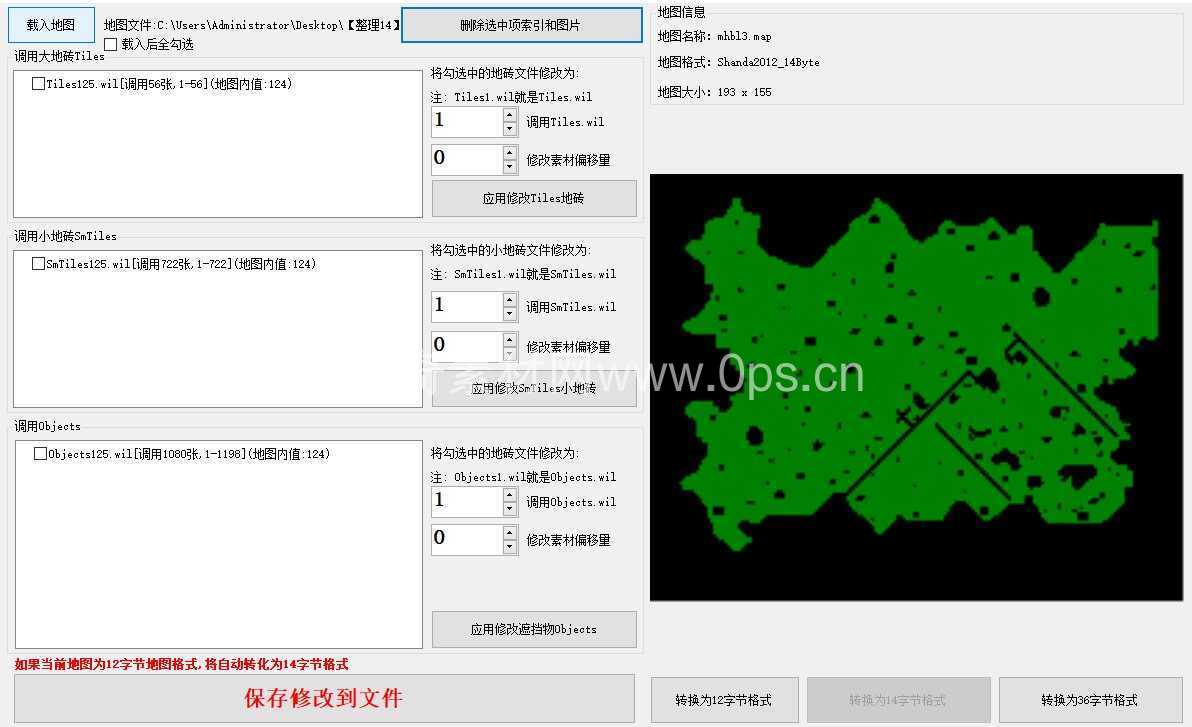Image resolution: width=1192 pixels, height=727 pixels.
Task: Check the Tiles125.wil list item
Action: coord(38,85)
